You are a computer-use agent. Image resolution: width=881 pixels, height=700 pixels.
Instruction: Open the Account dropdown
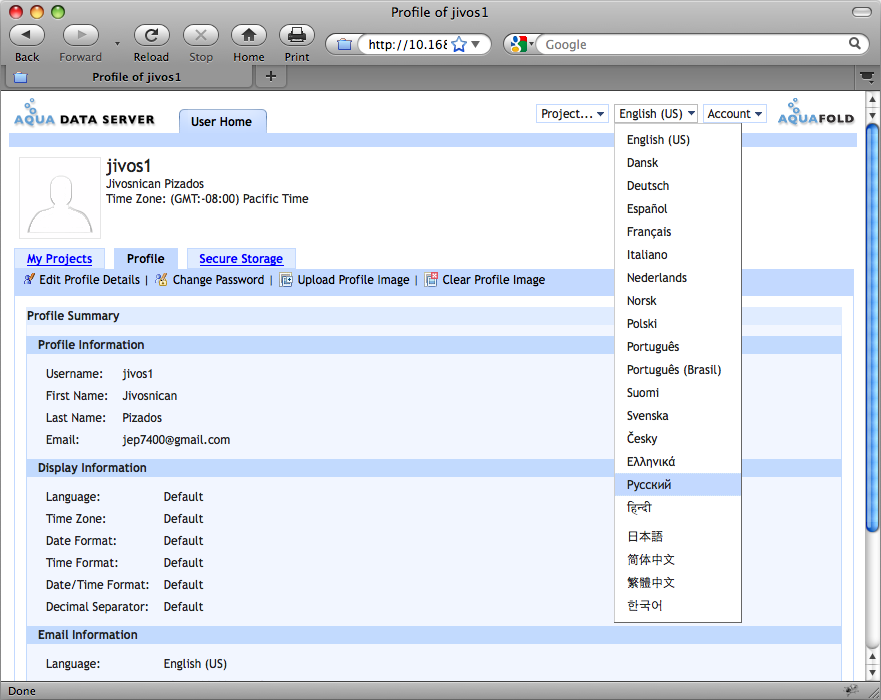pyautogui.click(x=734, y=113)
